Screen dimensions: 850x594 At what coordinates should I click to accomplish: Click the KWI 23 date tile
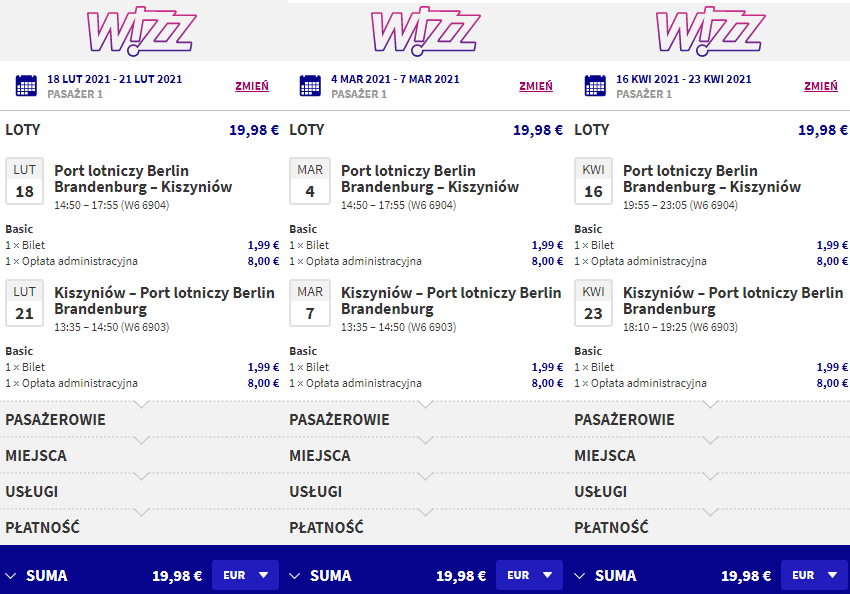pos(594,303)
